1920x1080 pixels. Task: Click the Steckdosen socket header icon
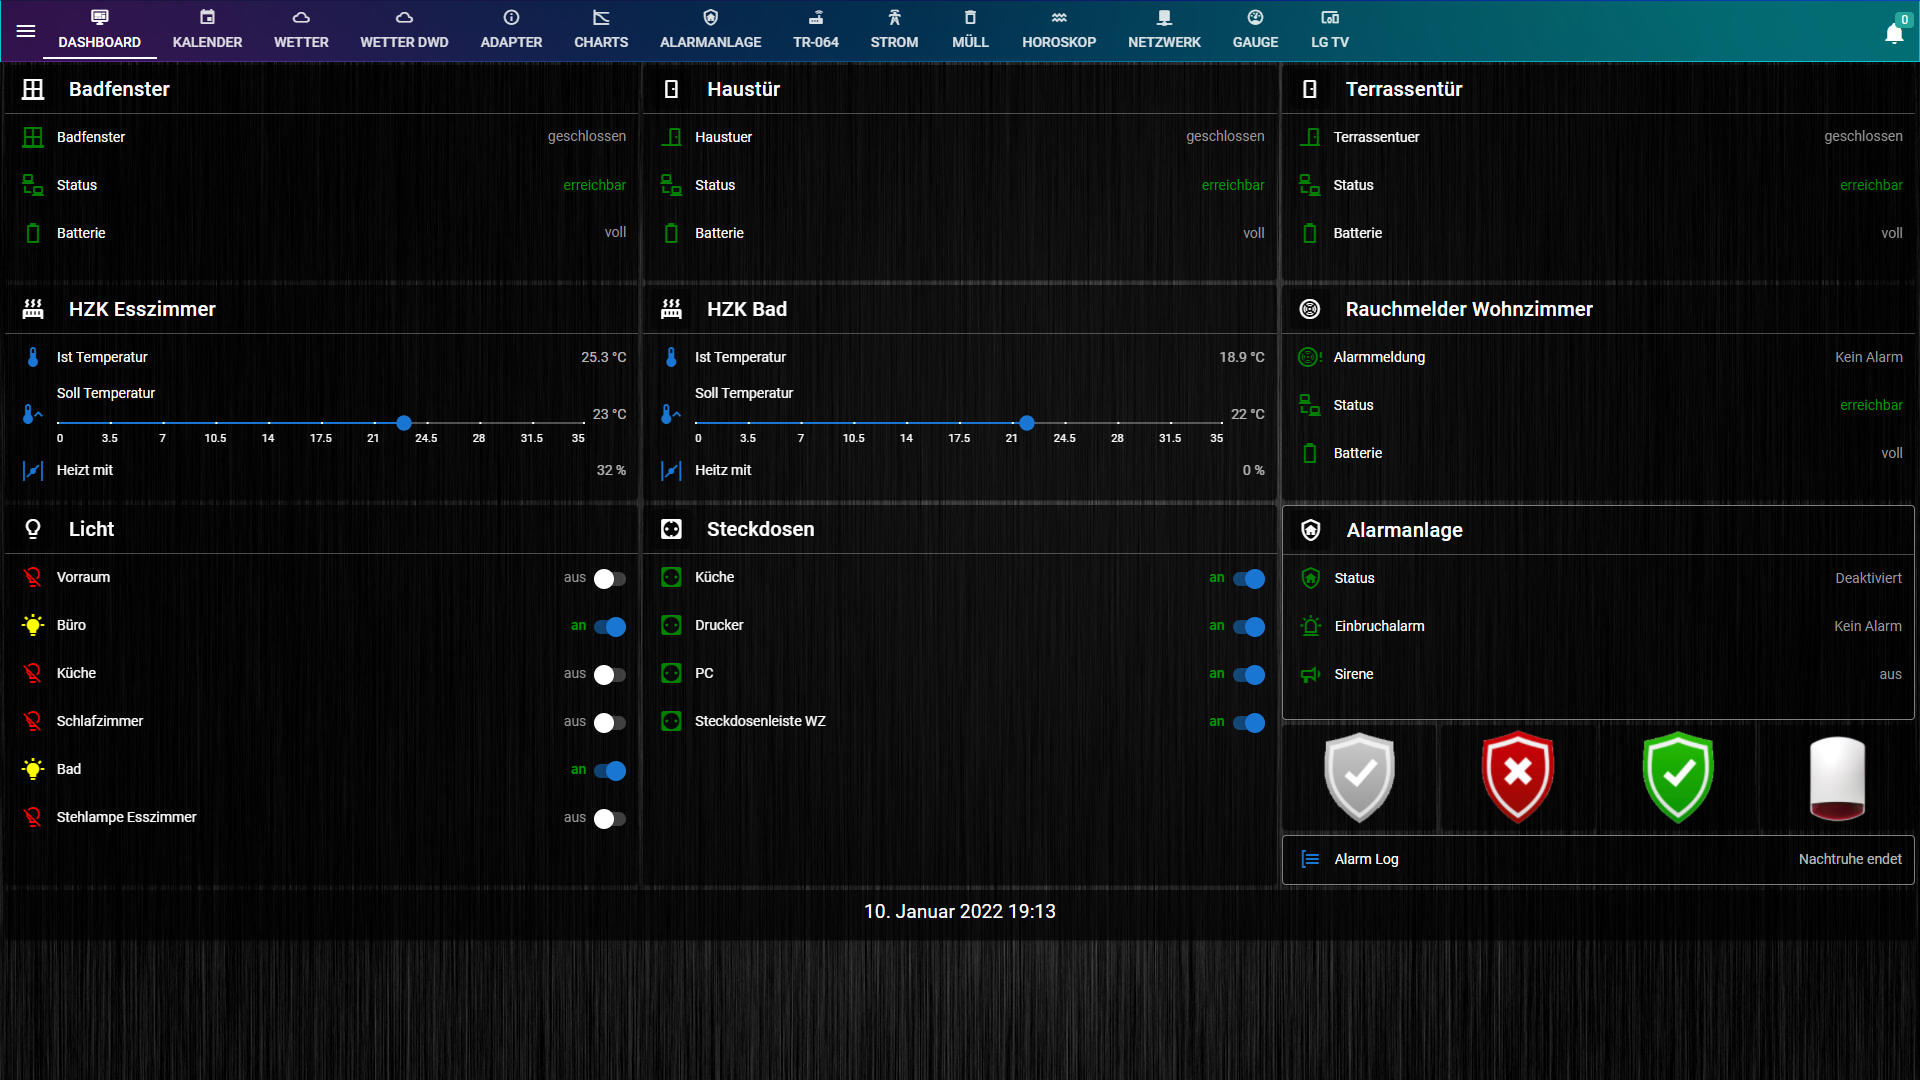[671, 529]
